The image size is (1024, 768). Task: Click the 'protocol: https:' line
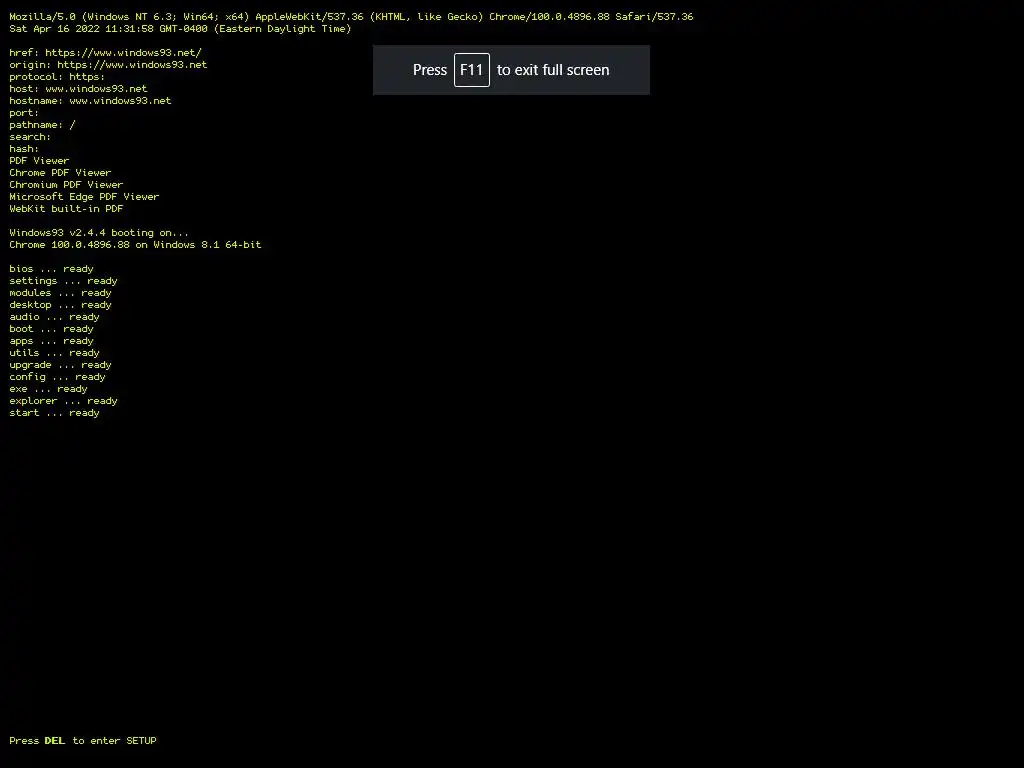point(57,77)
